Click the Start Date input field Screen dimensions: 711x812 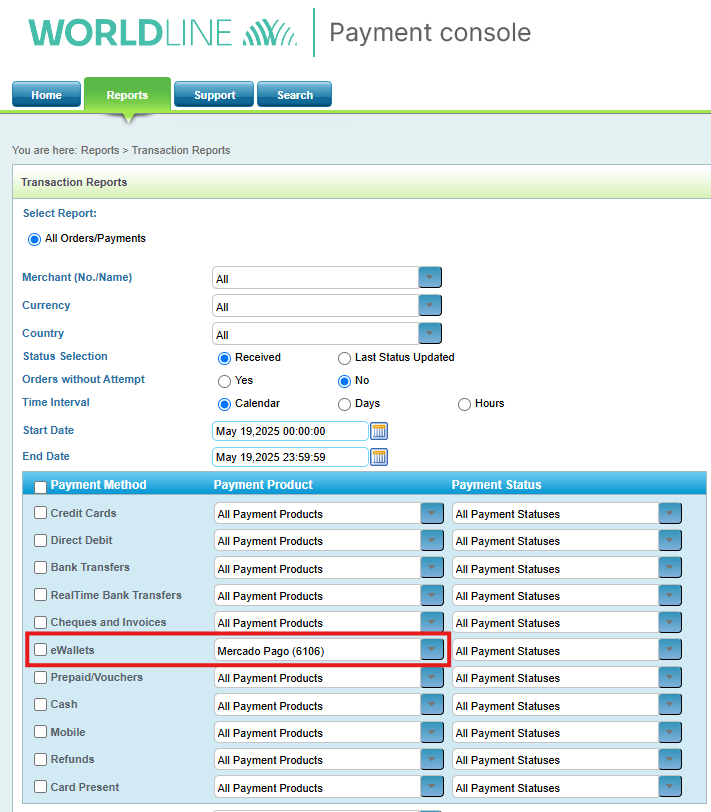pyautogui.click(x=290, y=431)
